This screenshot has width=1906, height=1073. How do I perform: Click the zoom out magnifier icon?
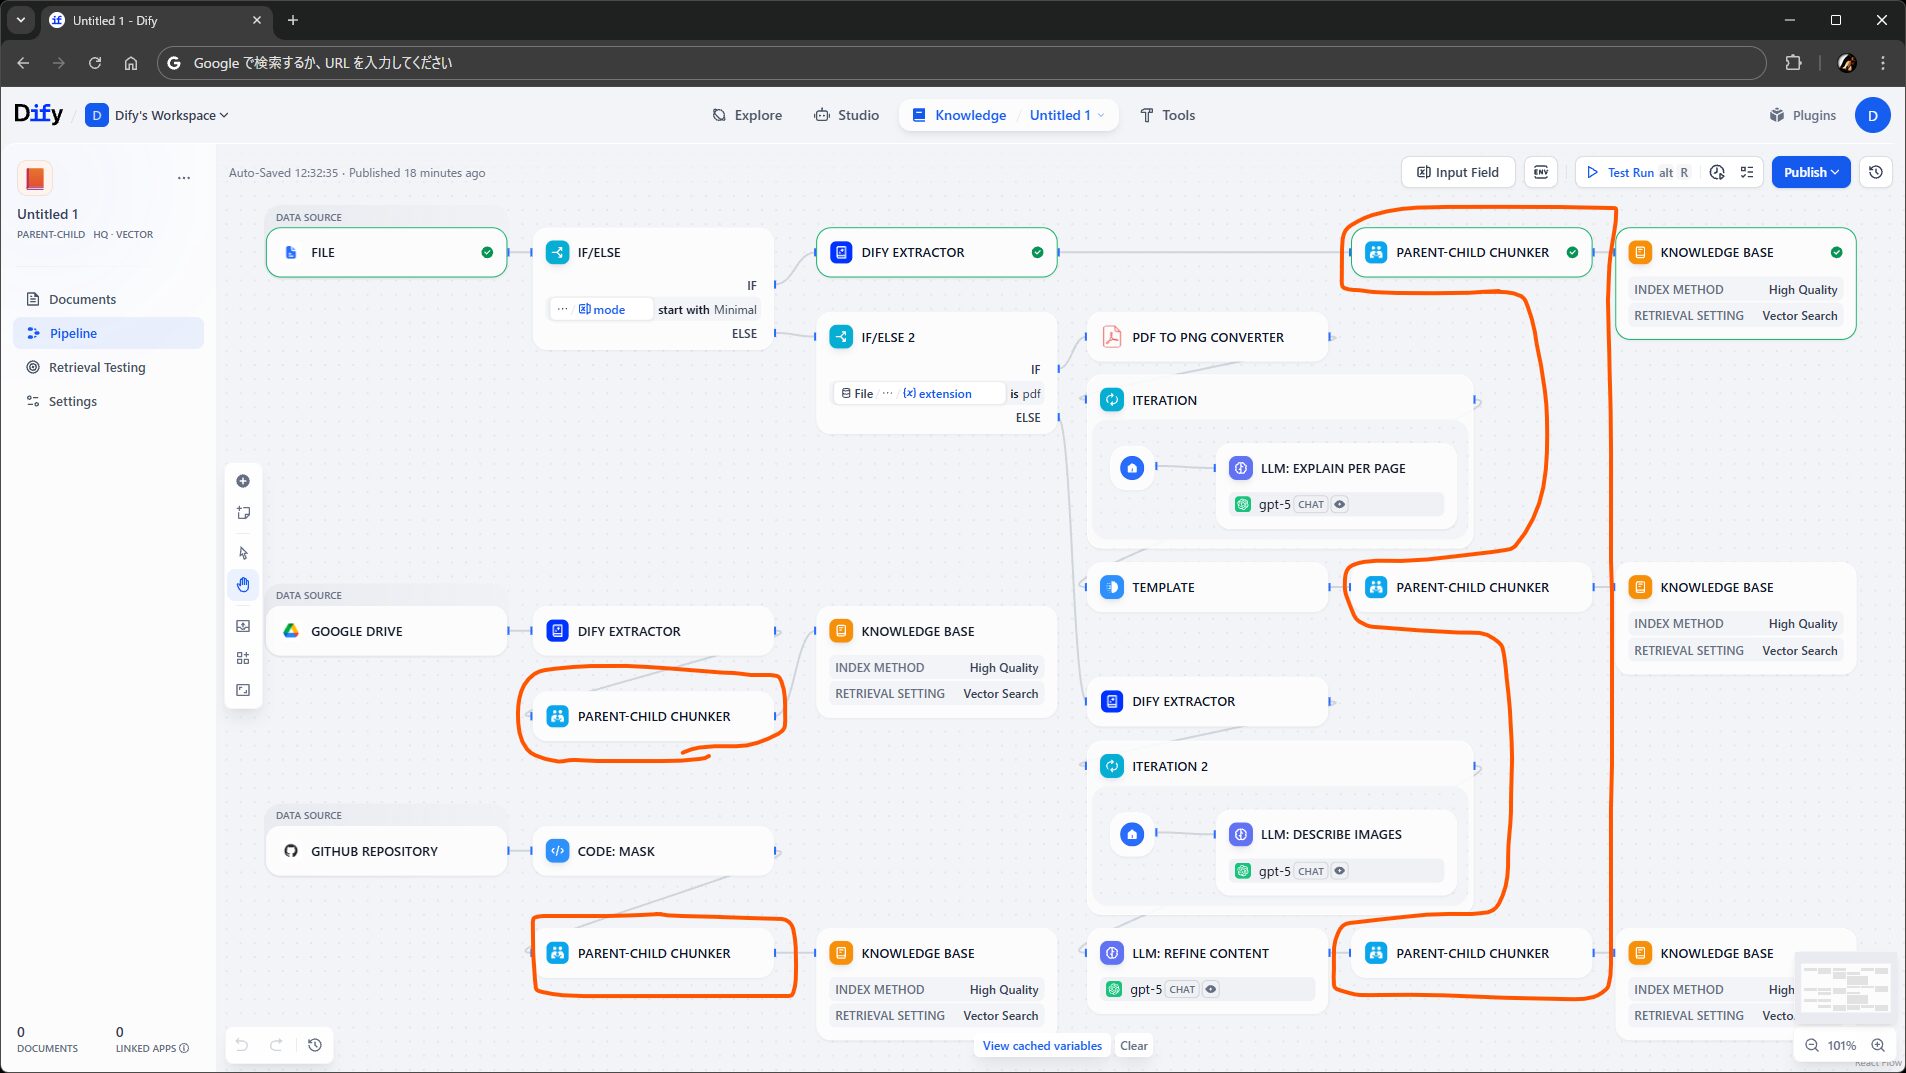[1811, 1045]
